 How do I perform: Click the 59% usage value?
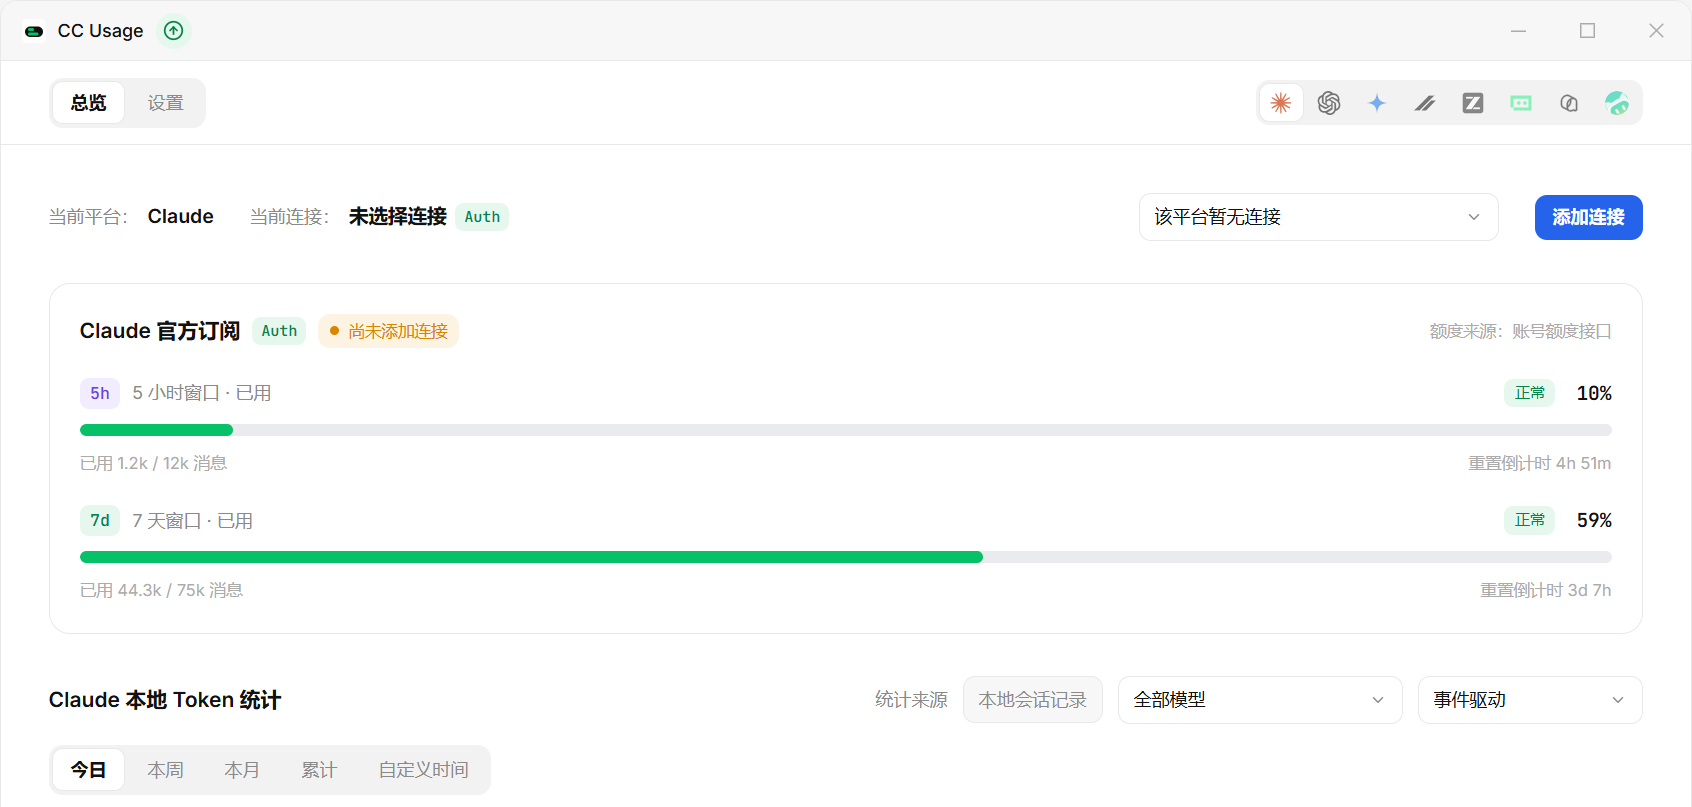pos(1594,520)
